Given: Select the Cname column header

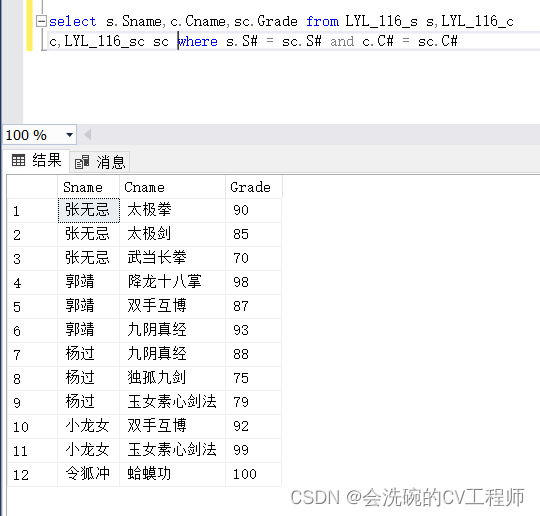Looking at the screenshot, I should point(173,187).
